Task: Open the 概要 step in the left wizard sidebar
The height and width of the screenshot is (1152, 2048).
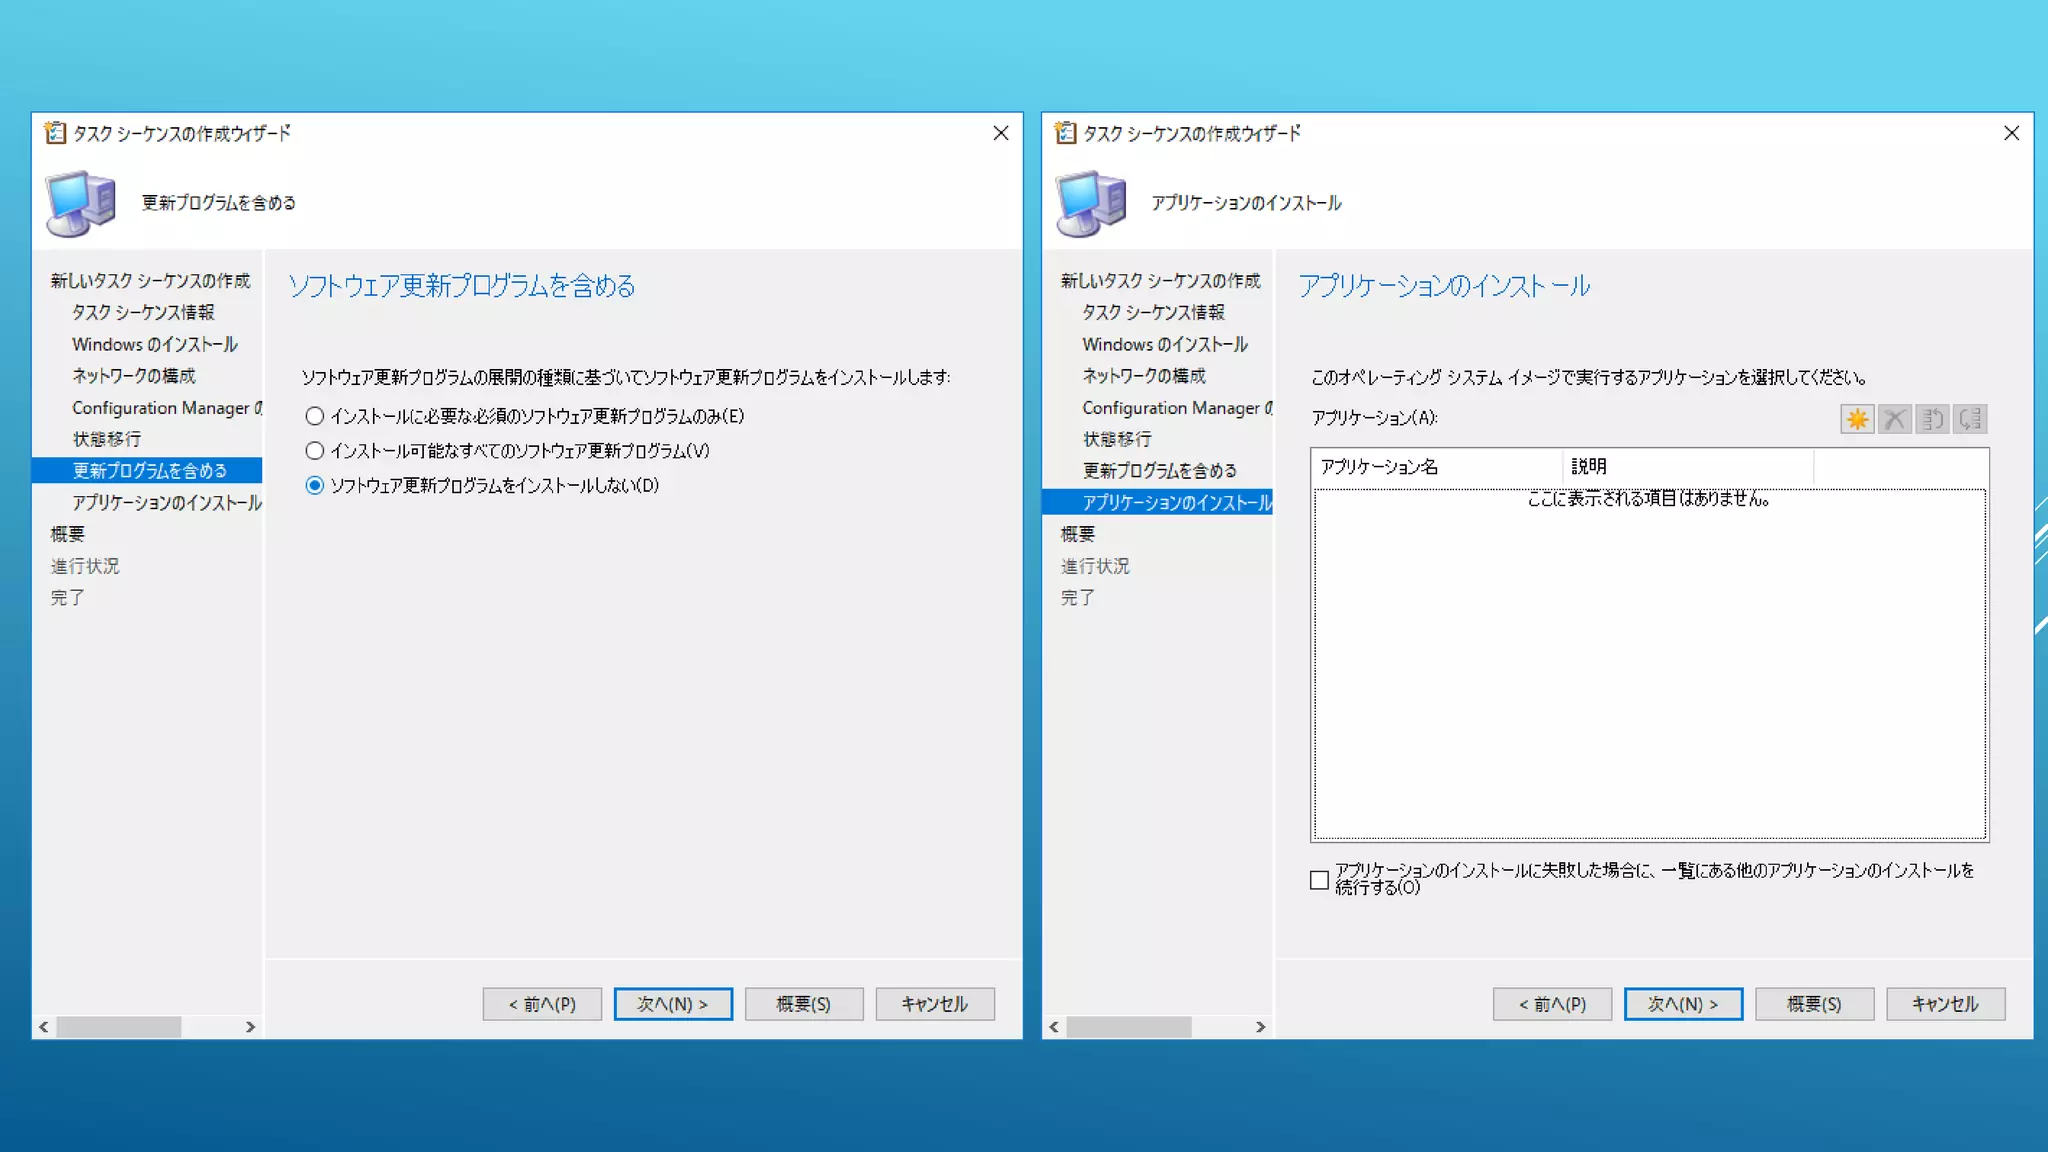Action: point(68,534)
